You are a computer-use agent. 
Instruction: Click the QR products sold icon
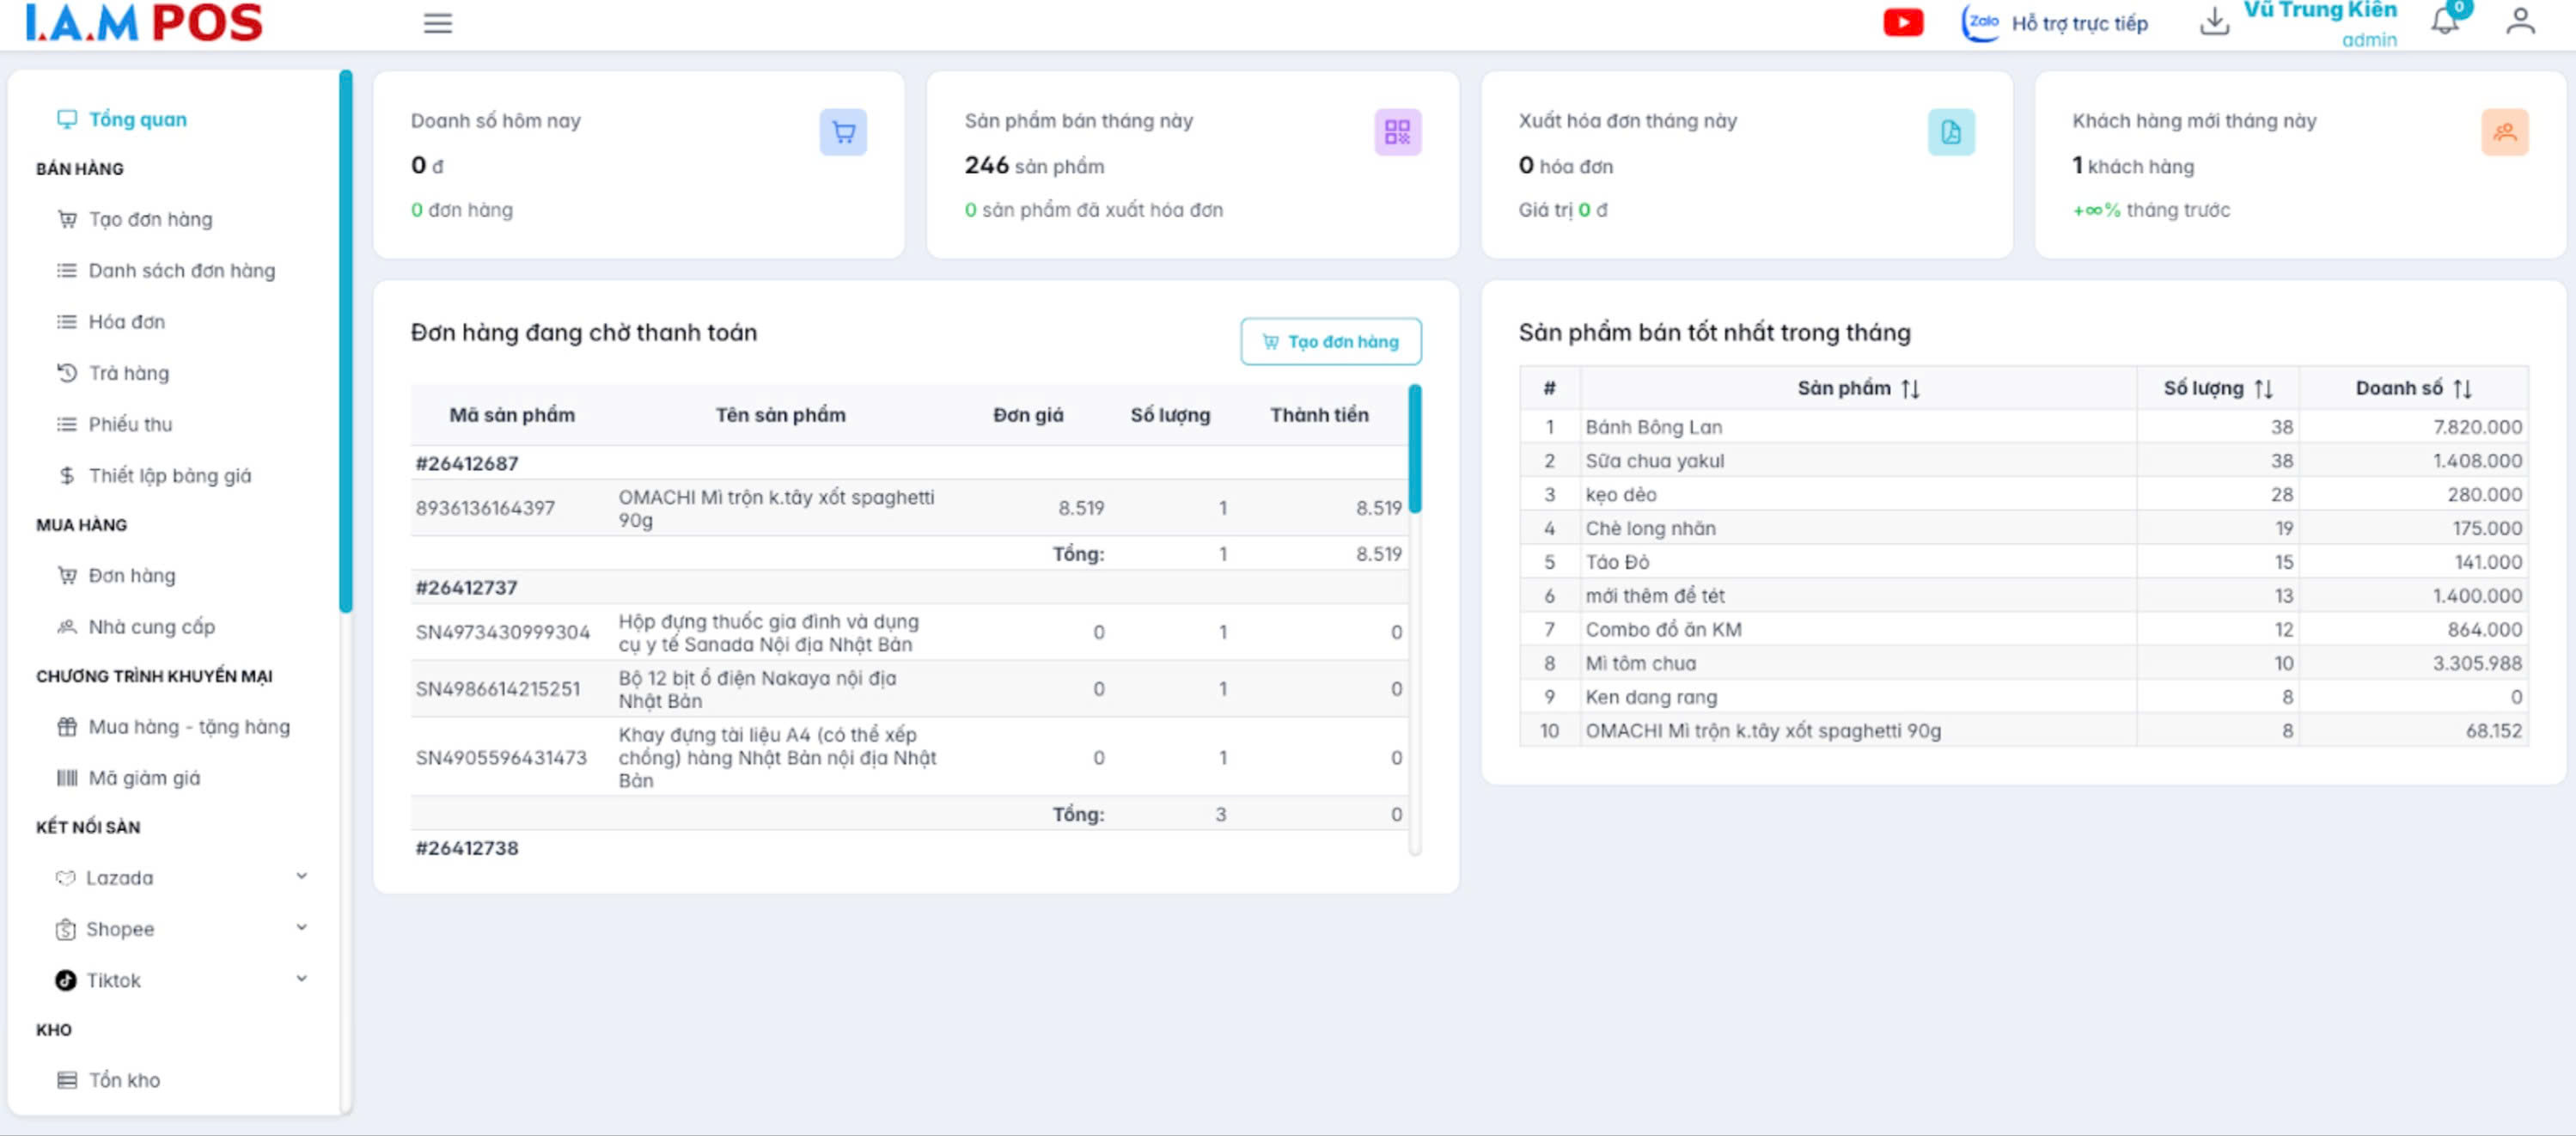pos(1397,132)
